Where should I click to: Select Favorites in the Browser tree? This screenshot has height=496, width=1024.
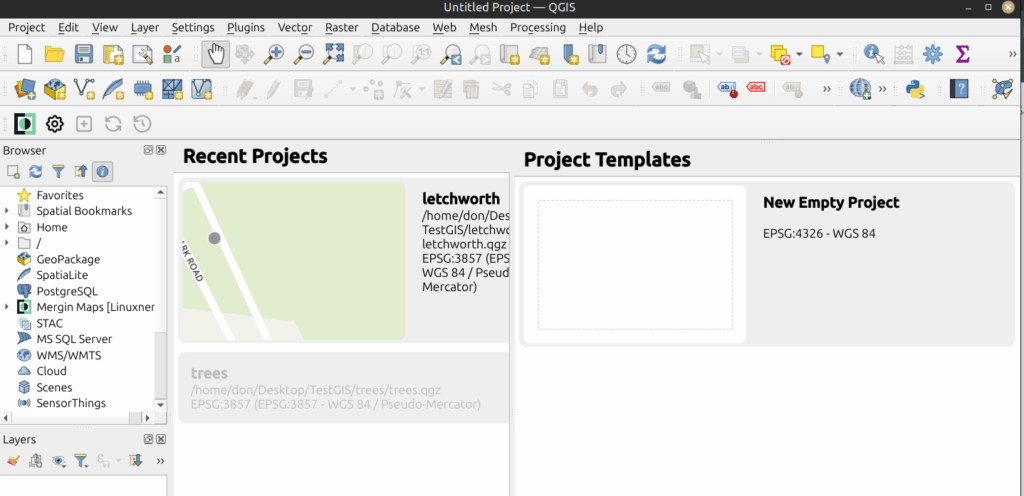pyautogui.click(x=59, y=195)
